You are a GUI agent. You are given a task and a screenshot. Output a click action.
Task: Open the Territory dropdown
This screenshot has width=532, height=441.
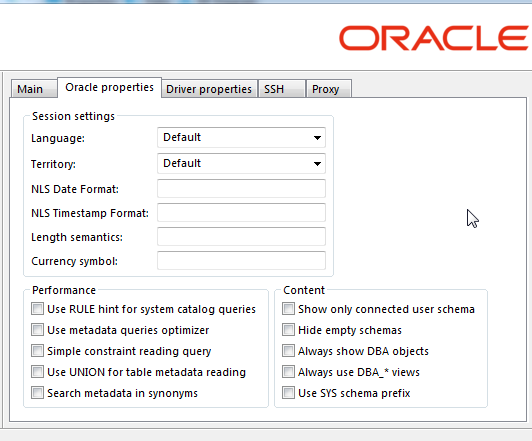click(x=241, y=164)
